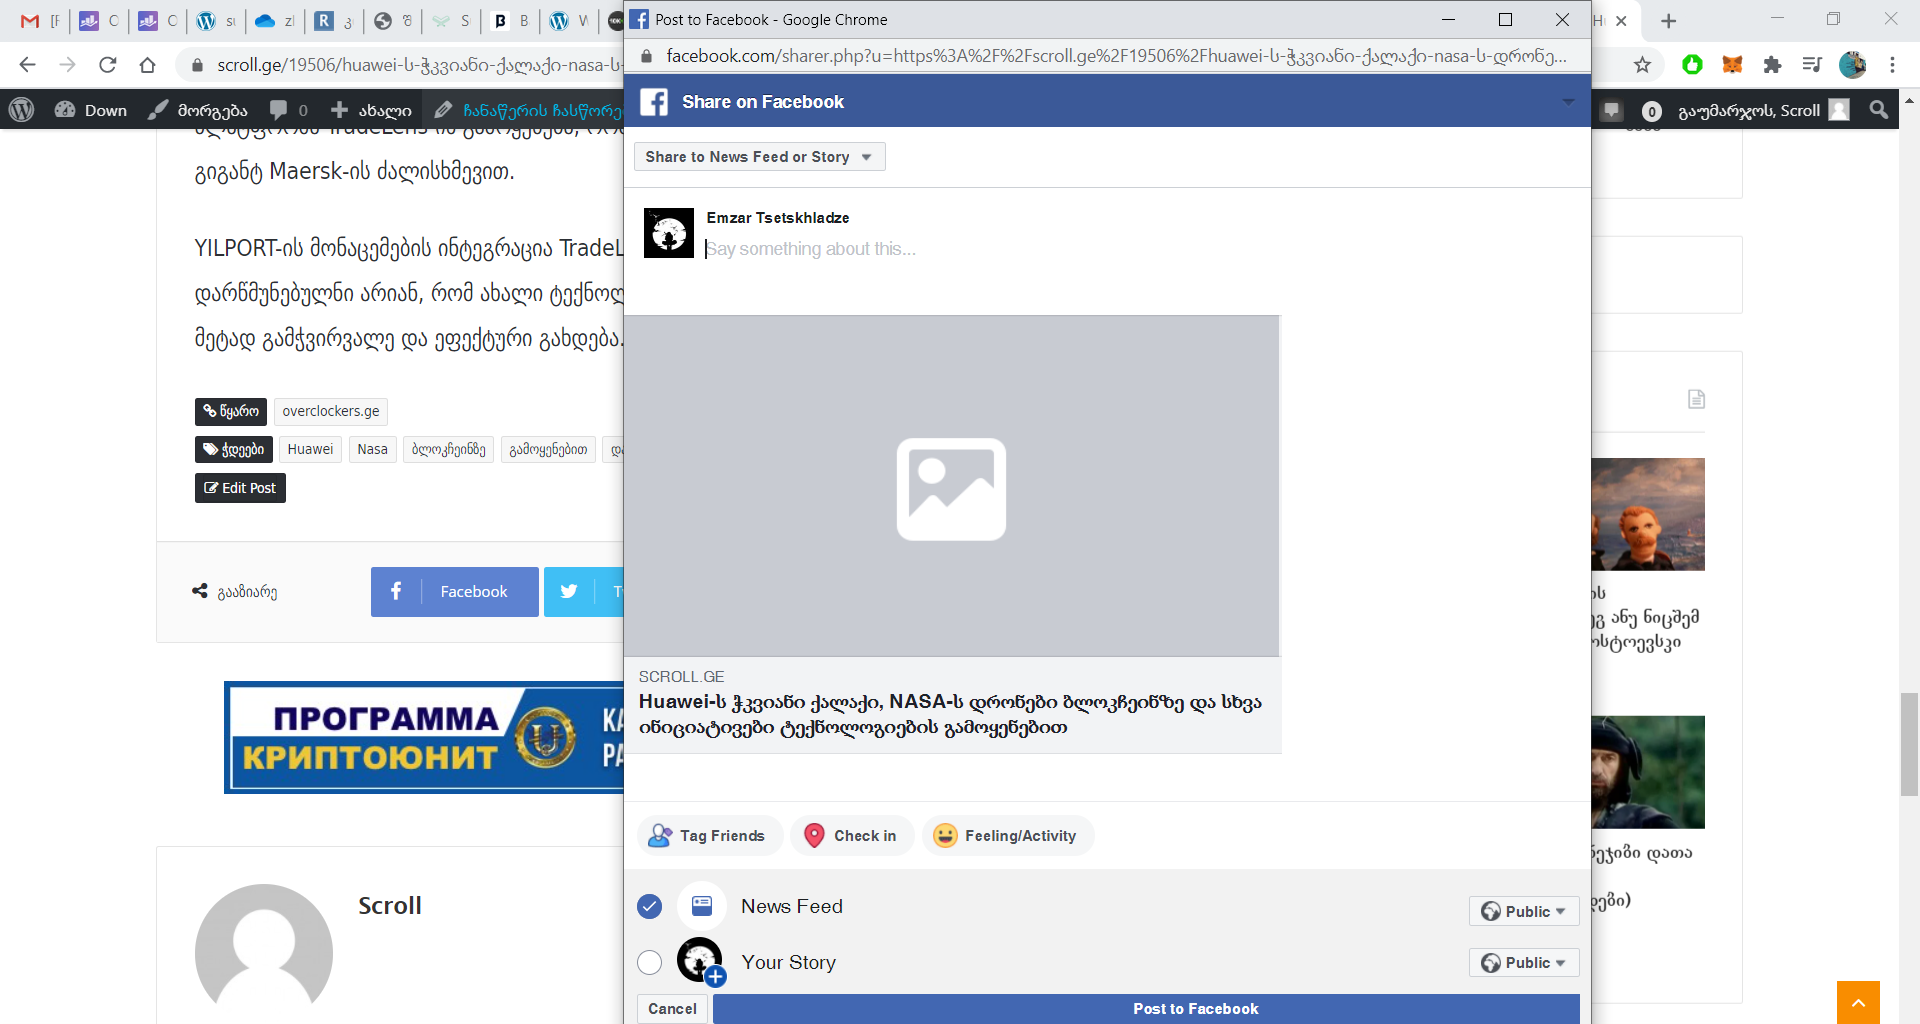1920x1024 pixels.
Task: Click the main browser address bar
Action: [418, 65]
